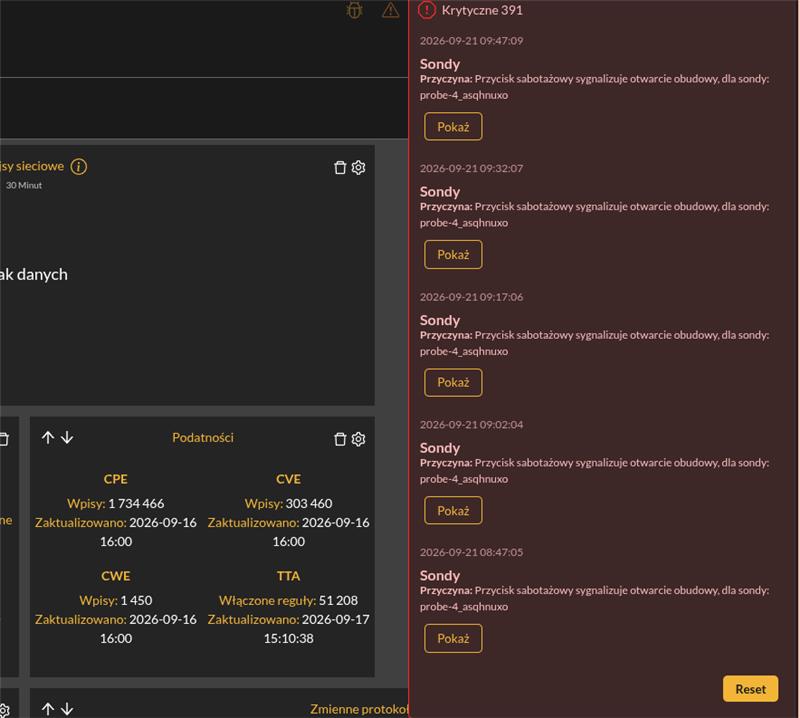Show details of the 09:17:06 alert
Viewport: 800px width, 718px height.
453,383
